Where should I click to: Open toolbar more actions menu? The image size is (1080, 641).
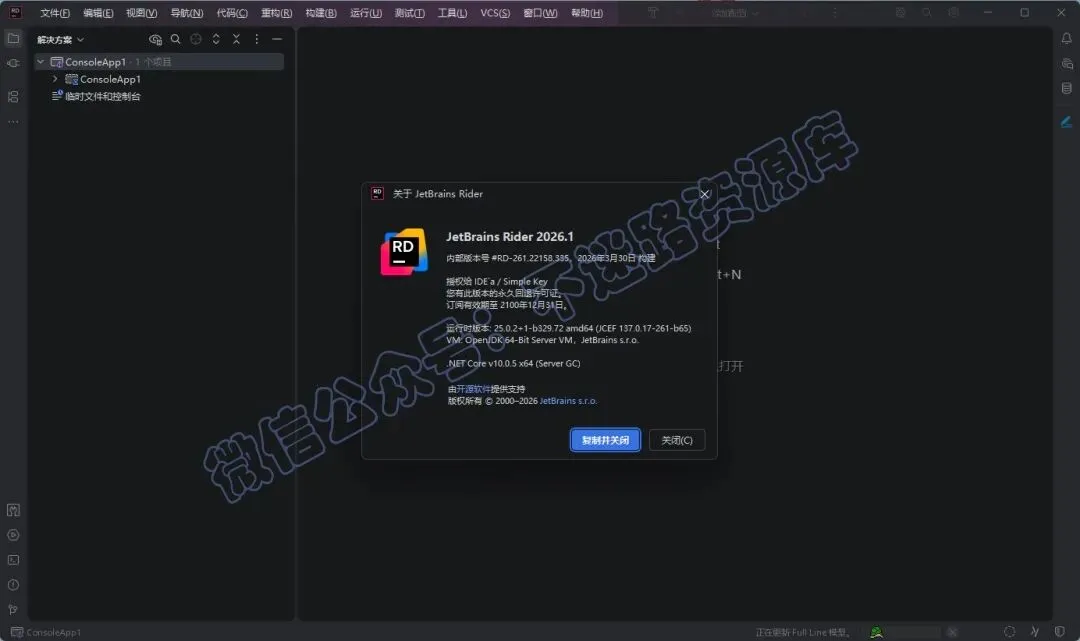pos(835,12)
